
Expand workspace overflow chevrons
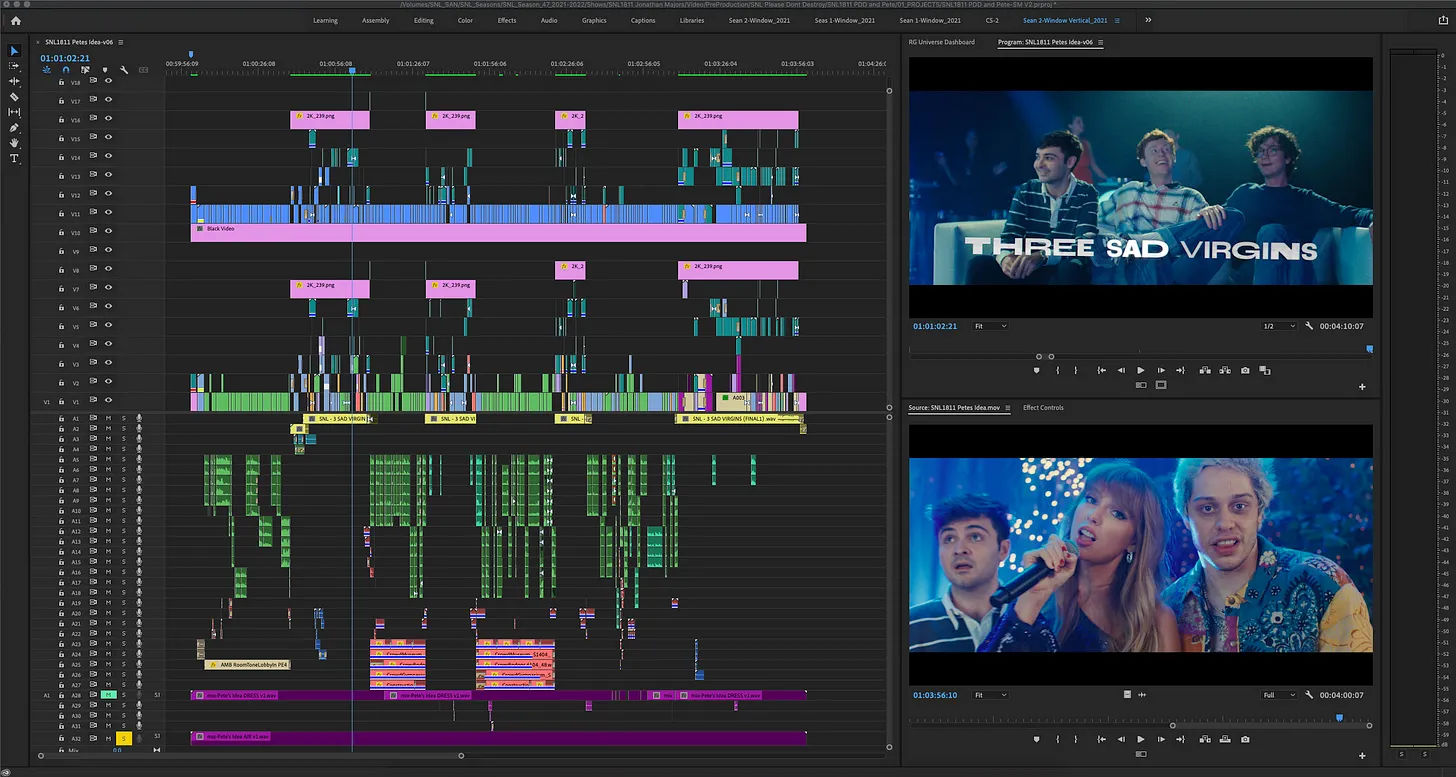(x=1148, y=20)
